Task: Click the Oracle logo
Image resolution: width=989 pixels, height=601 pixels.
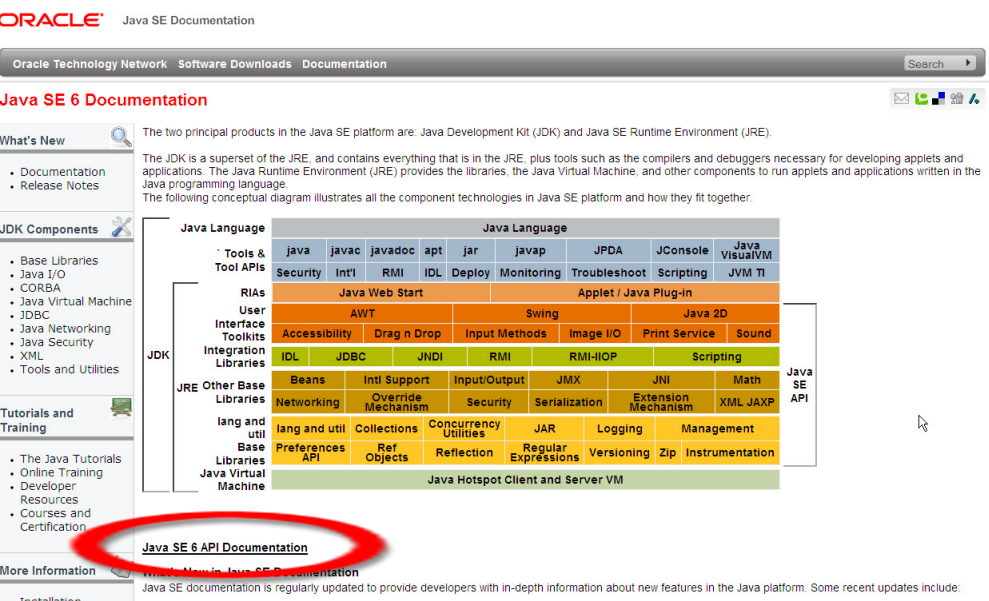Action: [51, 20]
